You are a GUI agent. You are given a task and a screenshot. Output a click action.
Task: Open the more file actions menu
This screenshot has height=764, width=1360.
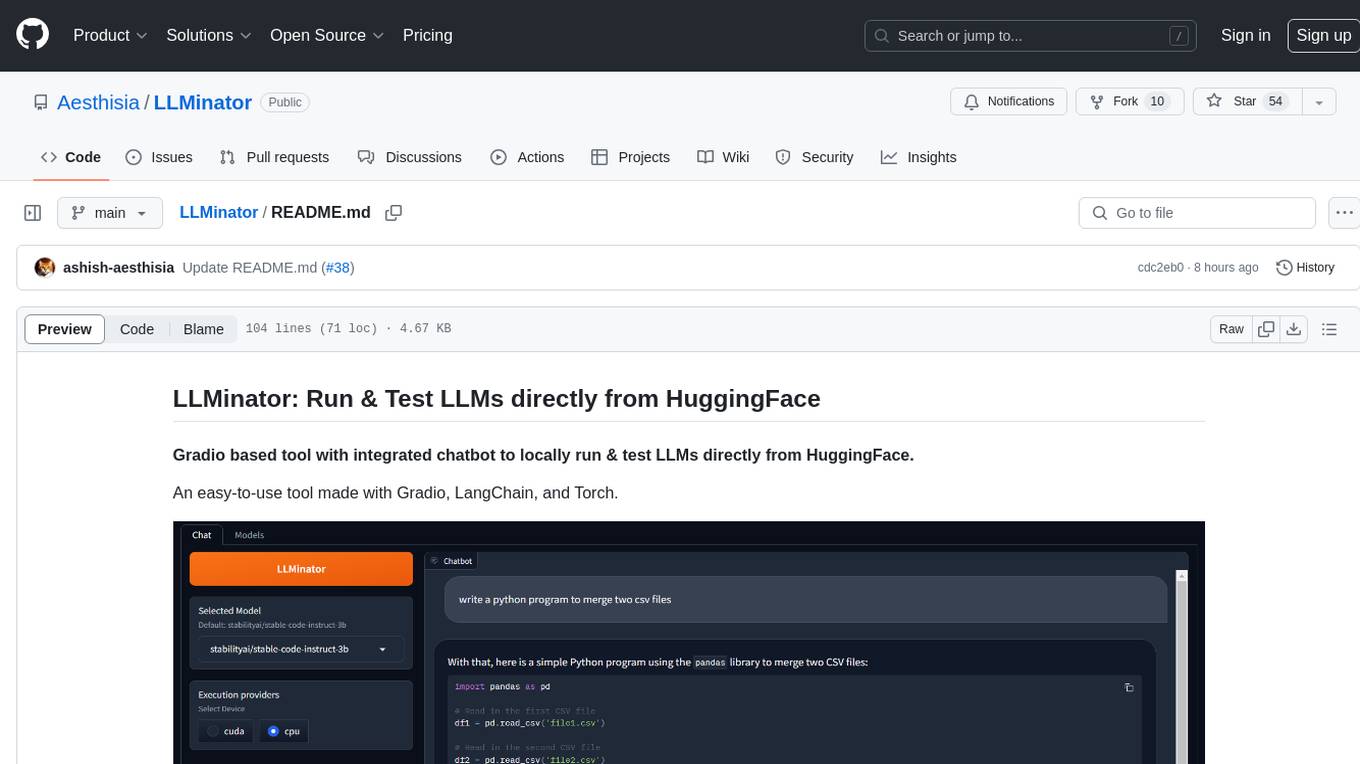click(x=1344, y=213)
